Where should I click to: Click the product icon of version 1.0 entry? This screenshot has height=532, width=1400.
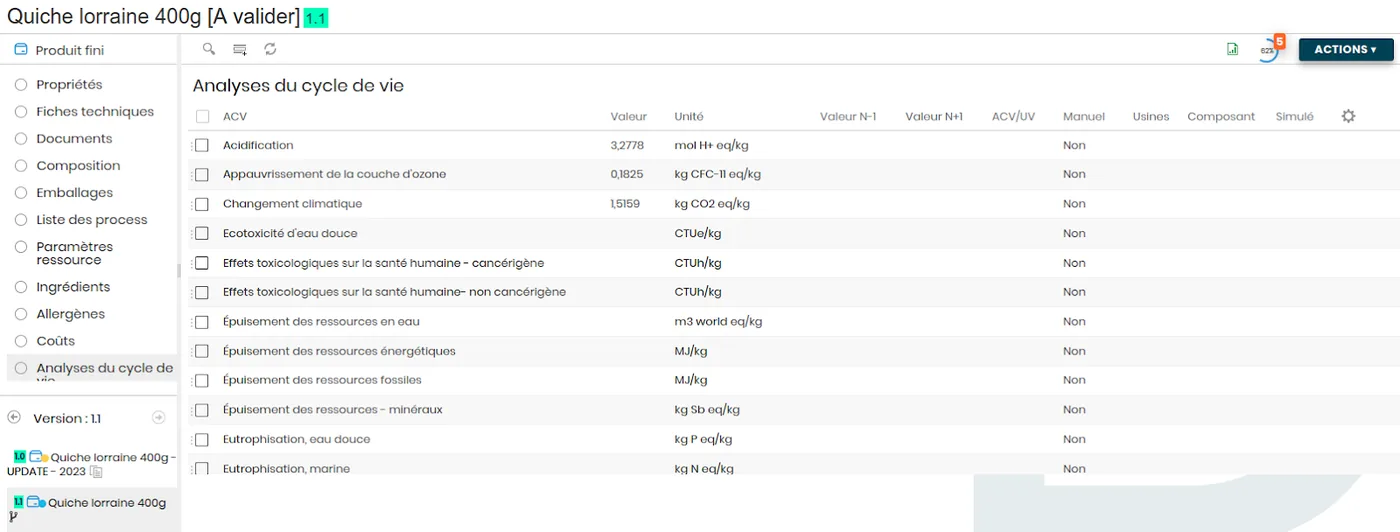[38, 457]
